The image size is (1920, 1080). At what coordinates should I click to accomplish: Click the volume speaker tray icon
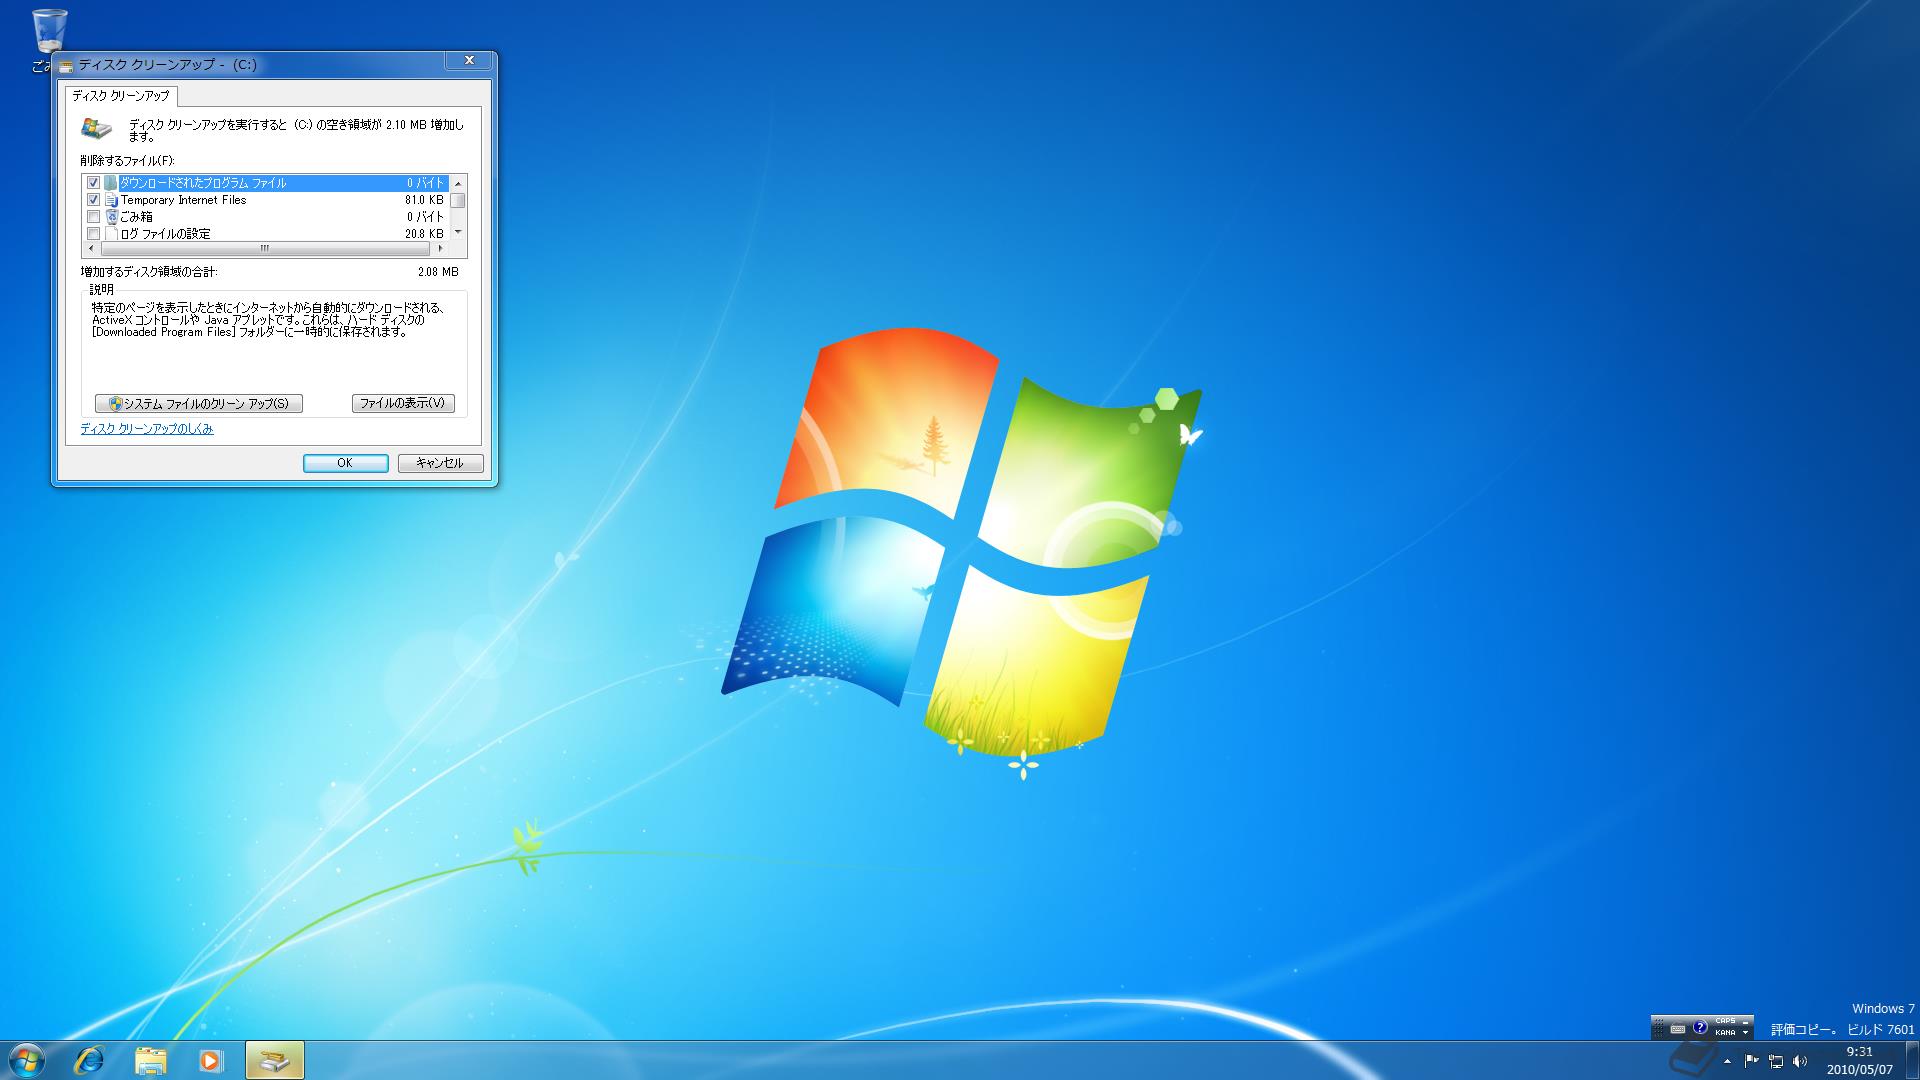click(x=1800, y=1061)
